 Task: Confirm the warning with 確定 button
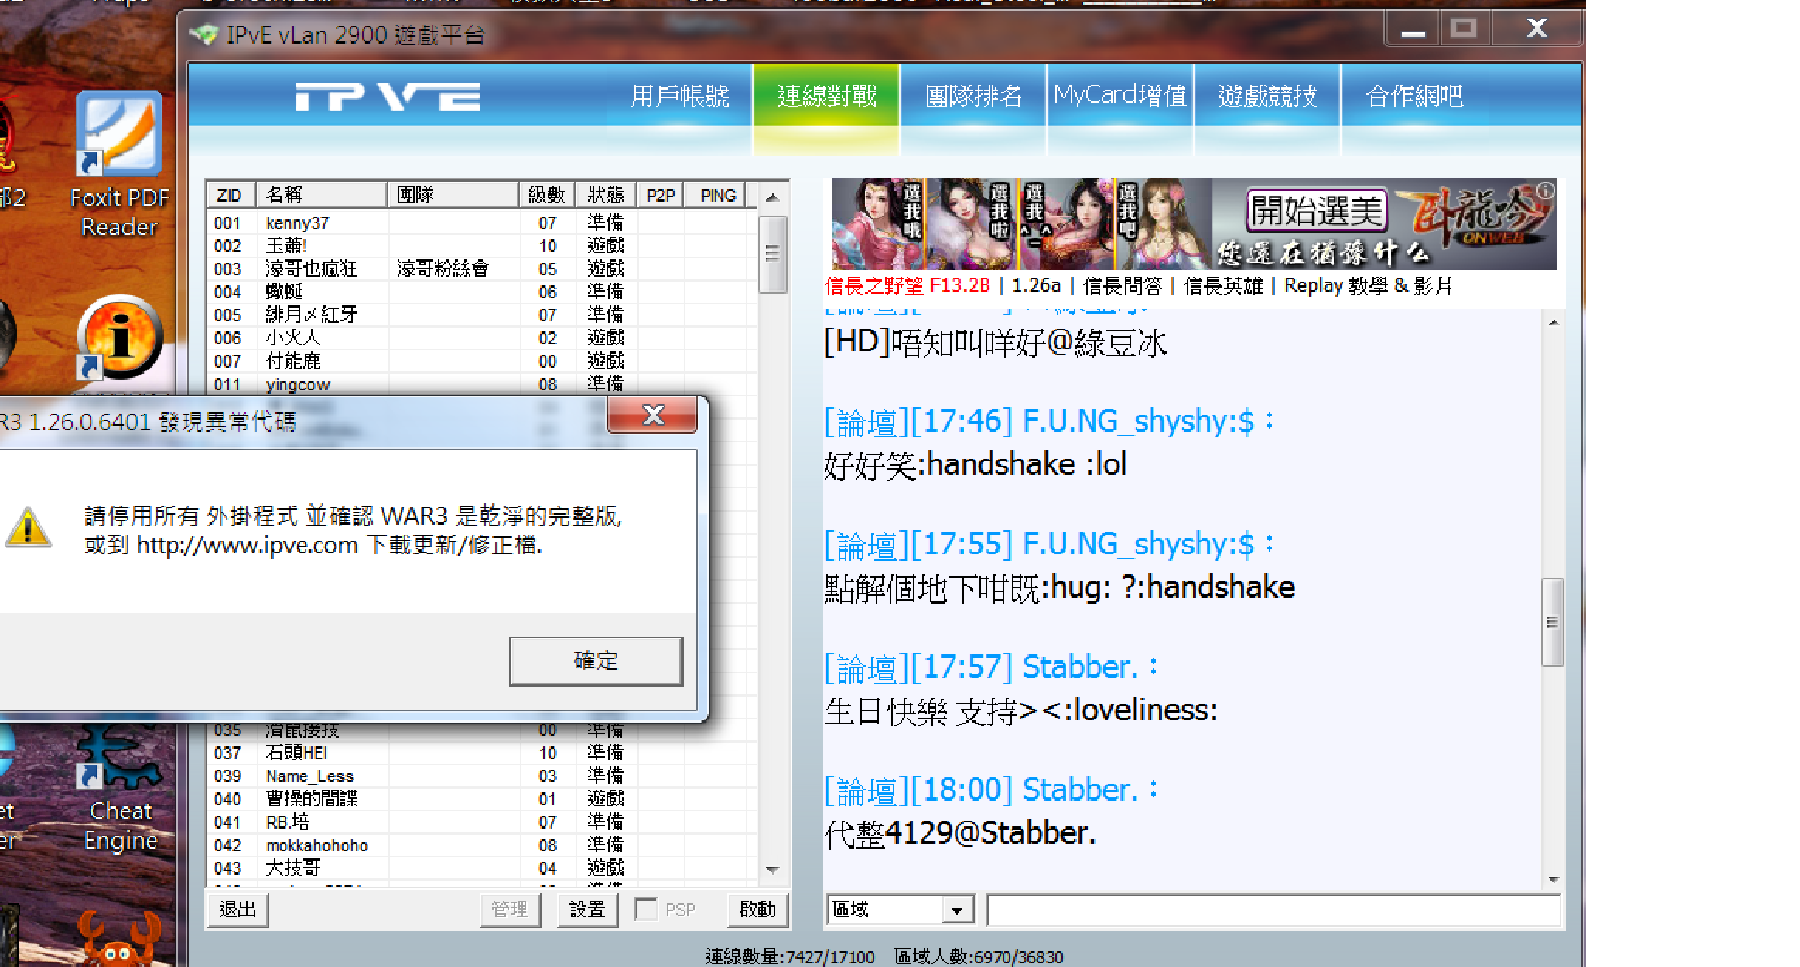[596, 661]
